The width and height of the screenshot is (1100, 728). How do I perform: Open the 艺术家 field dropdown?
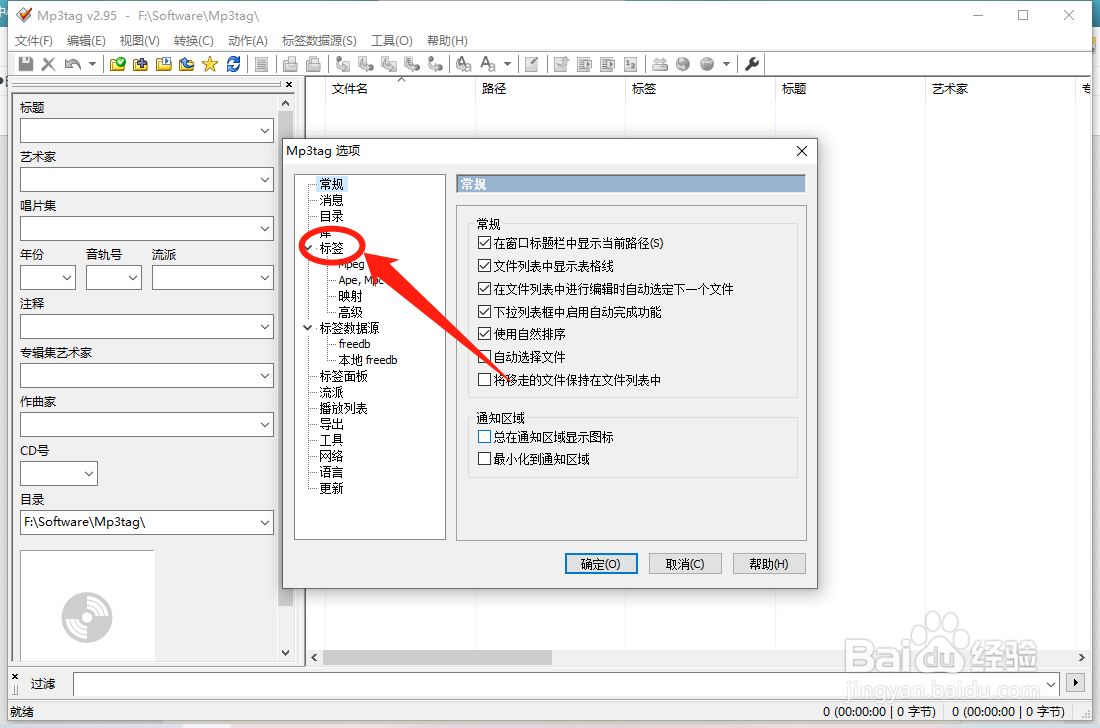pyautogui.click(x=264, y=180)
